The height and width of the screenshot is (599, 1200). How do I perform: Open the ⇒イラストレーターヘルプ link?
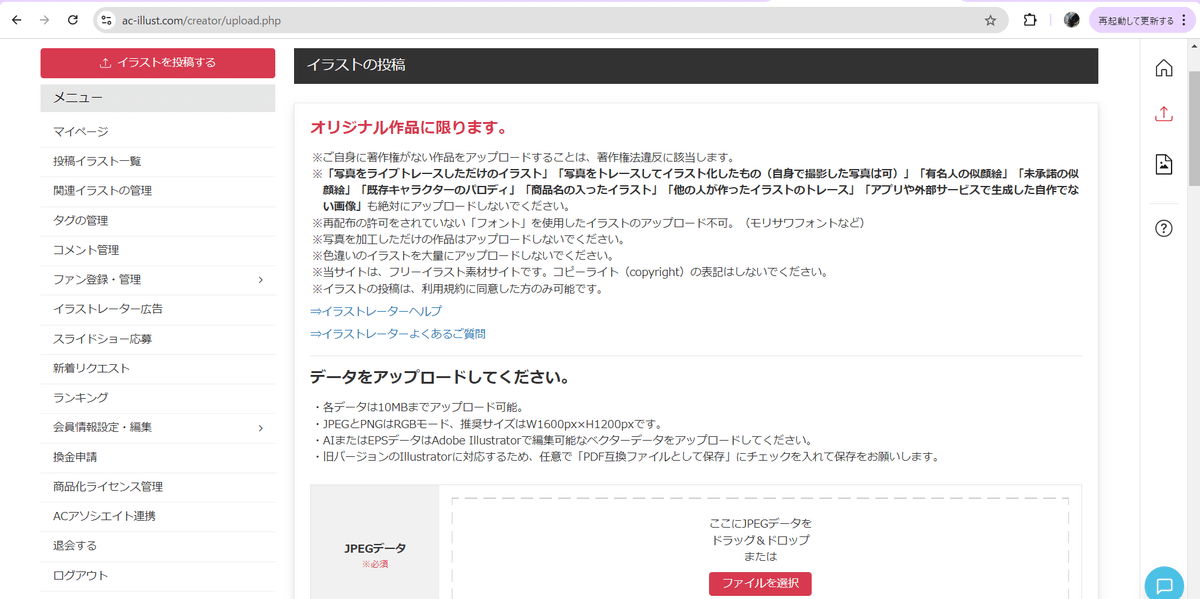(x=376, y=311)
